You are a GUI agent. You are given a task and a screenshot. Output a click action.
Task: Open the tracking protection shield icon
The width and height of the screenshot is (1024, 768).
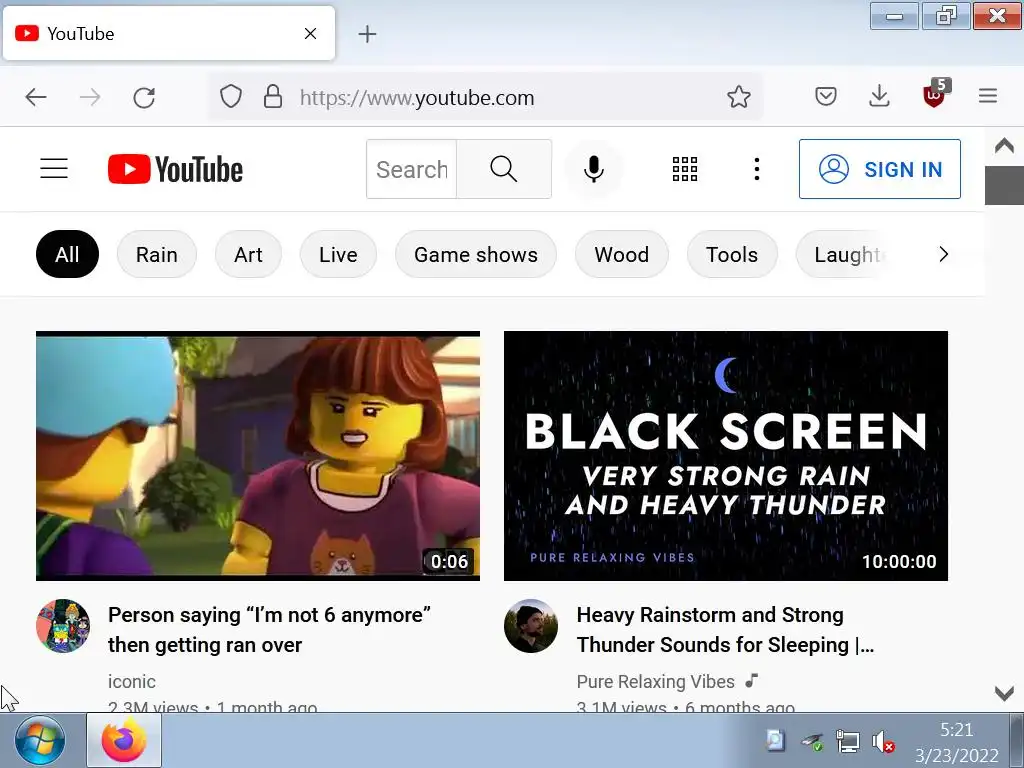[231, 97]
